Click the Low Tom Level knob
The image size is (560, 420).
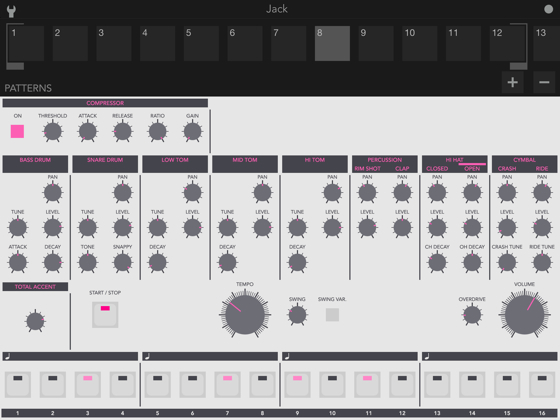pos(192,228)
